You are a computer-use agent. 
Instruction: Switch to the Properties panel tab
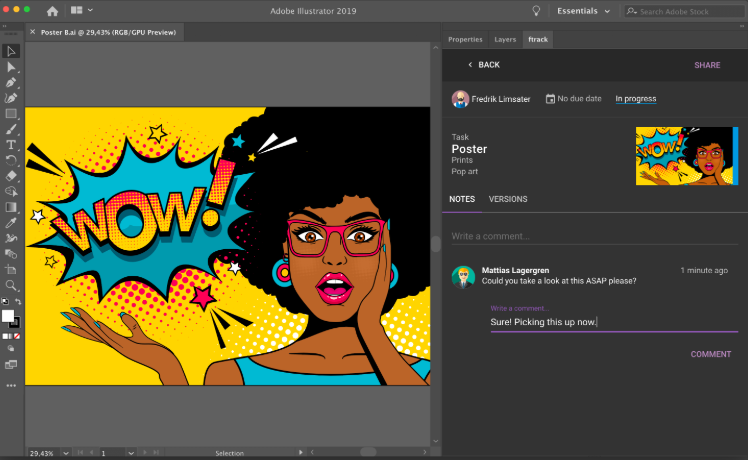[465, 40]
